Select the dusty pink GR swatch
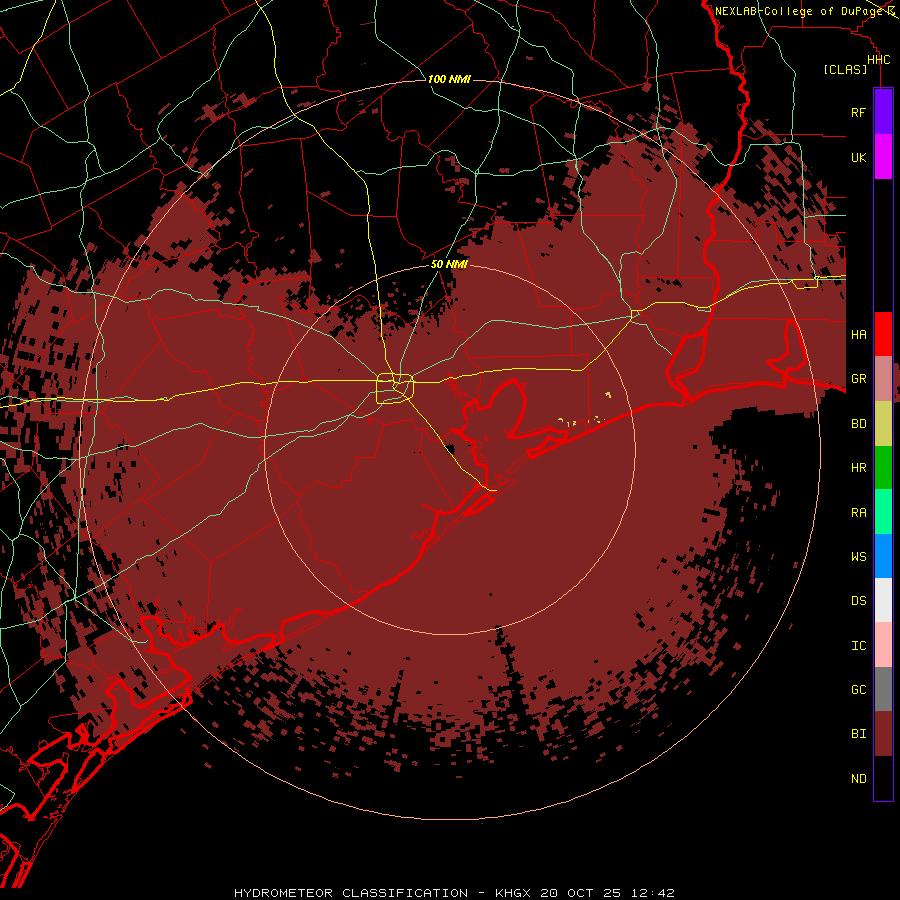 click(883, 379)
